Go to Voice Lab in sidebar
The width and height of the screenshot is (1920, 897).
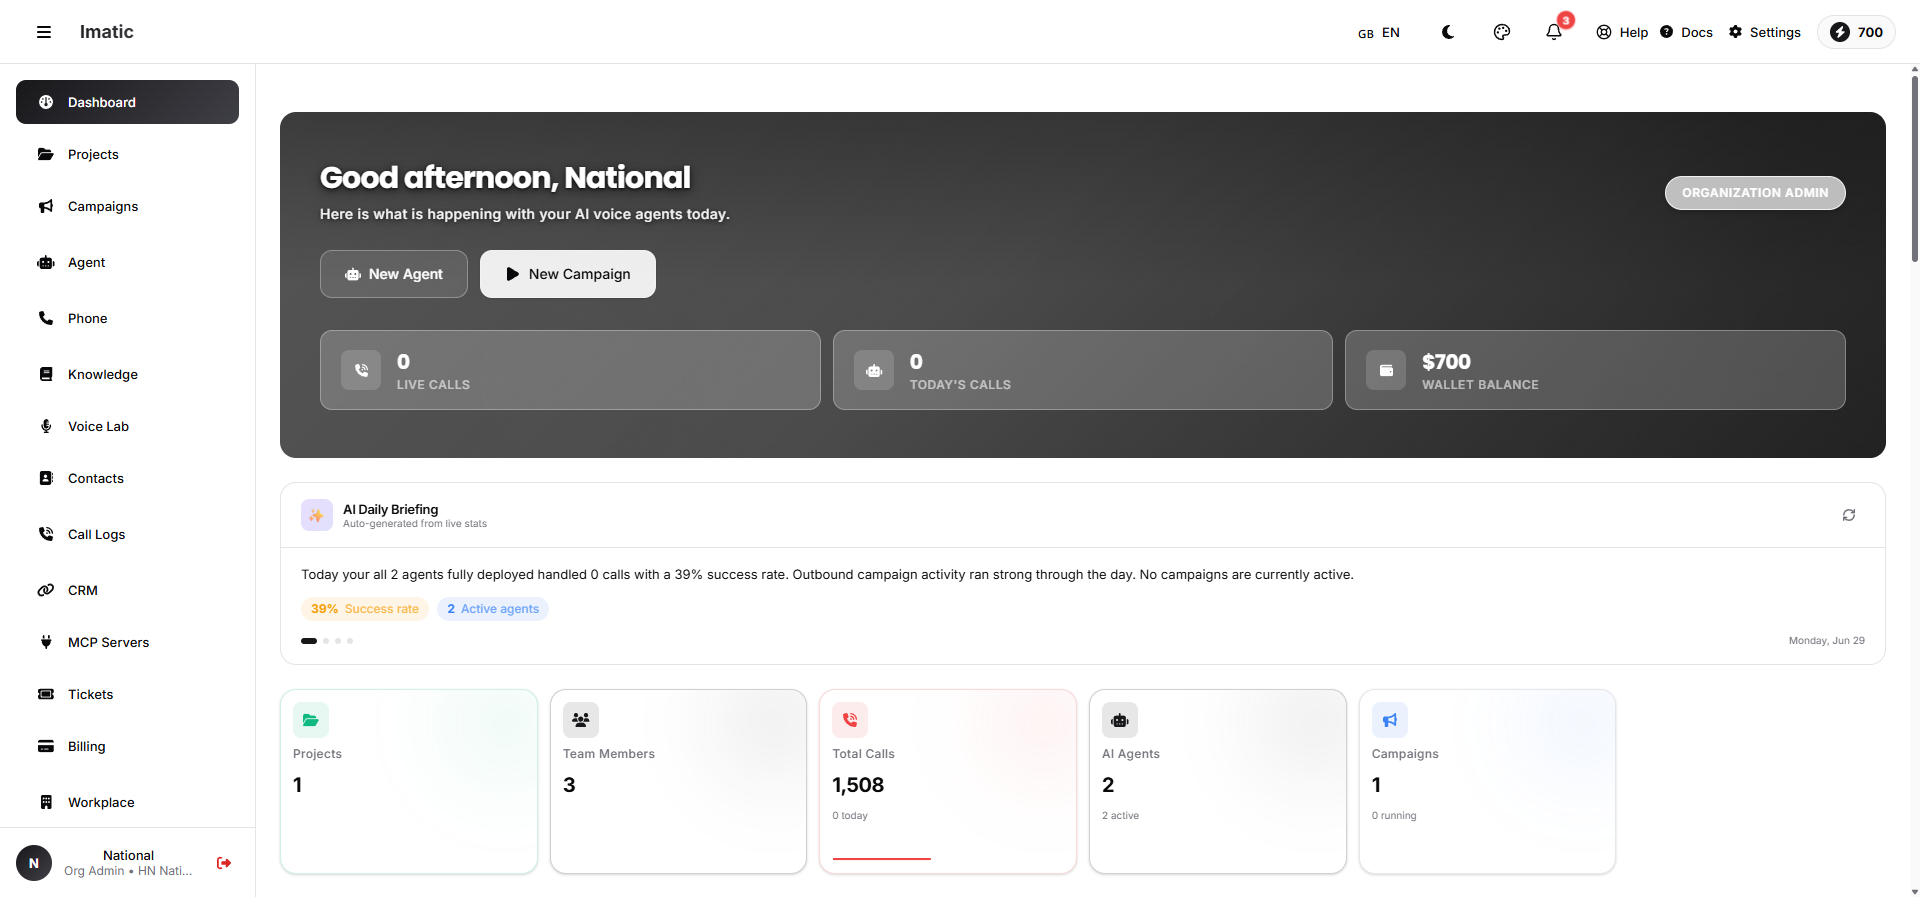pos(127,426)
